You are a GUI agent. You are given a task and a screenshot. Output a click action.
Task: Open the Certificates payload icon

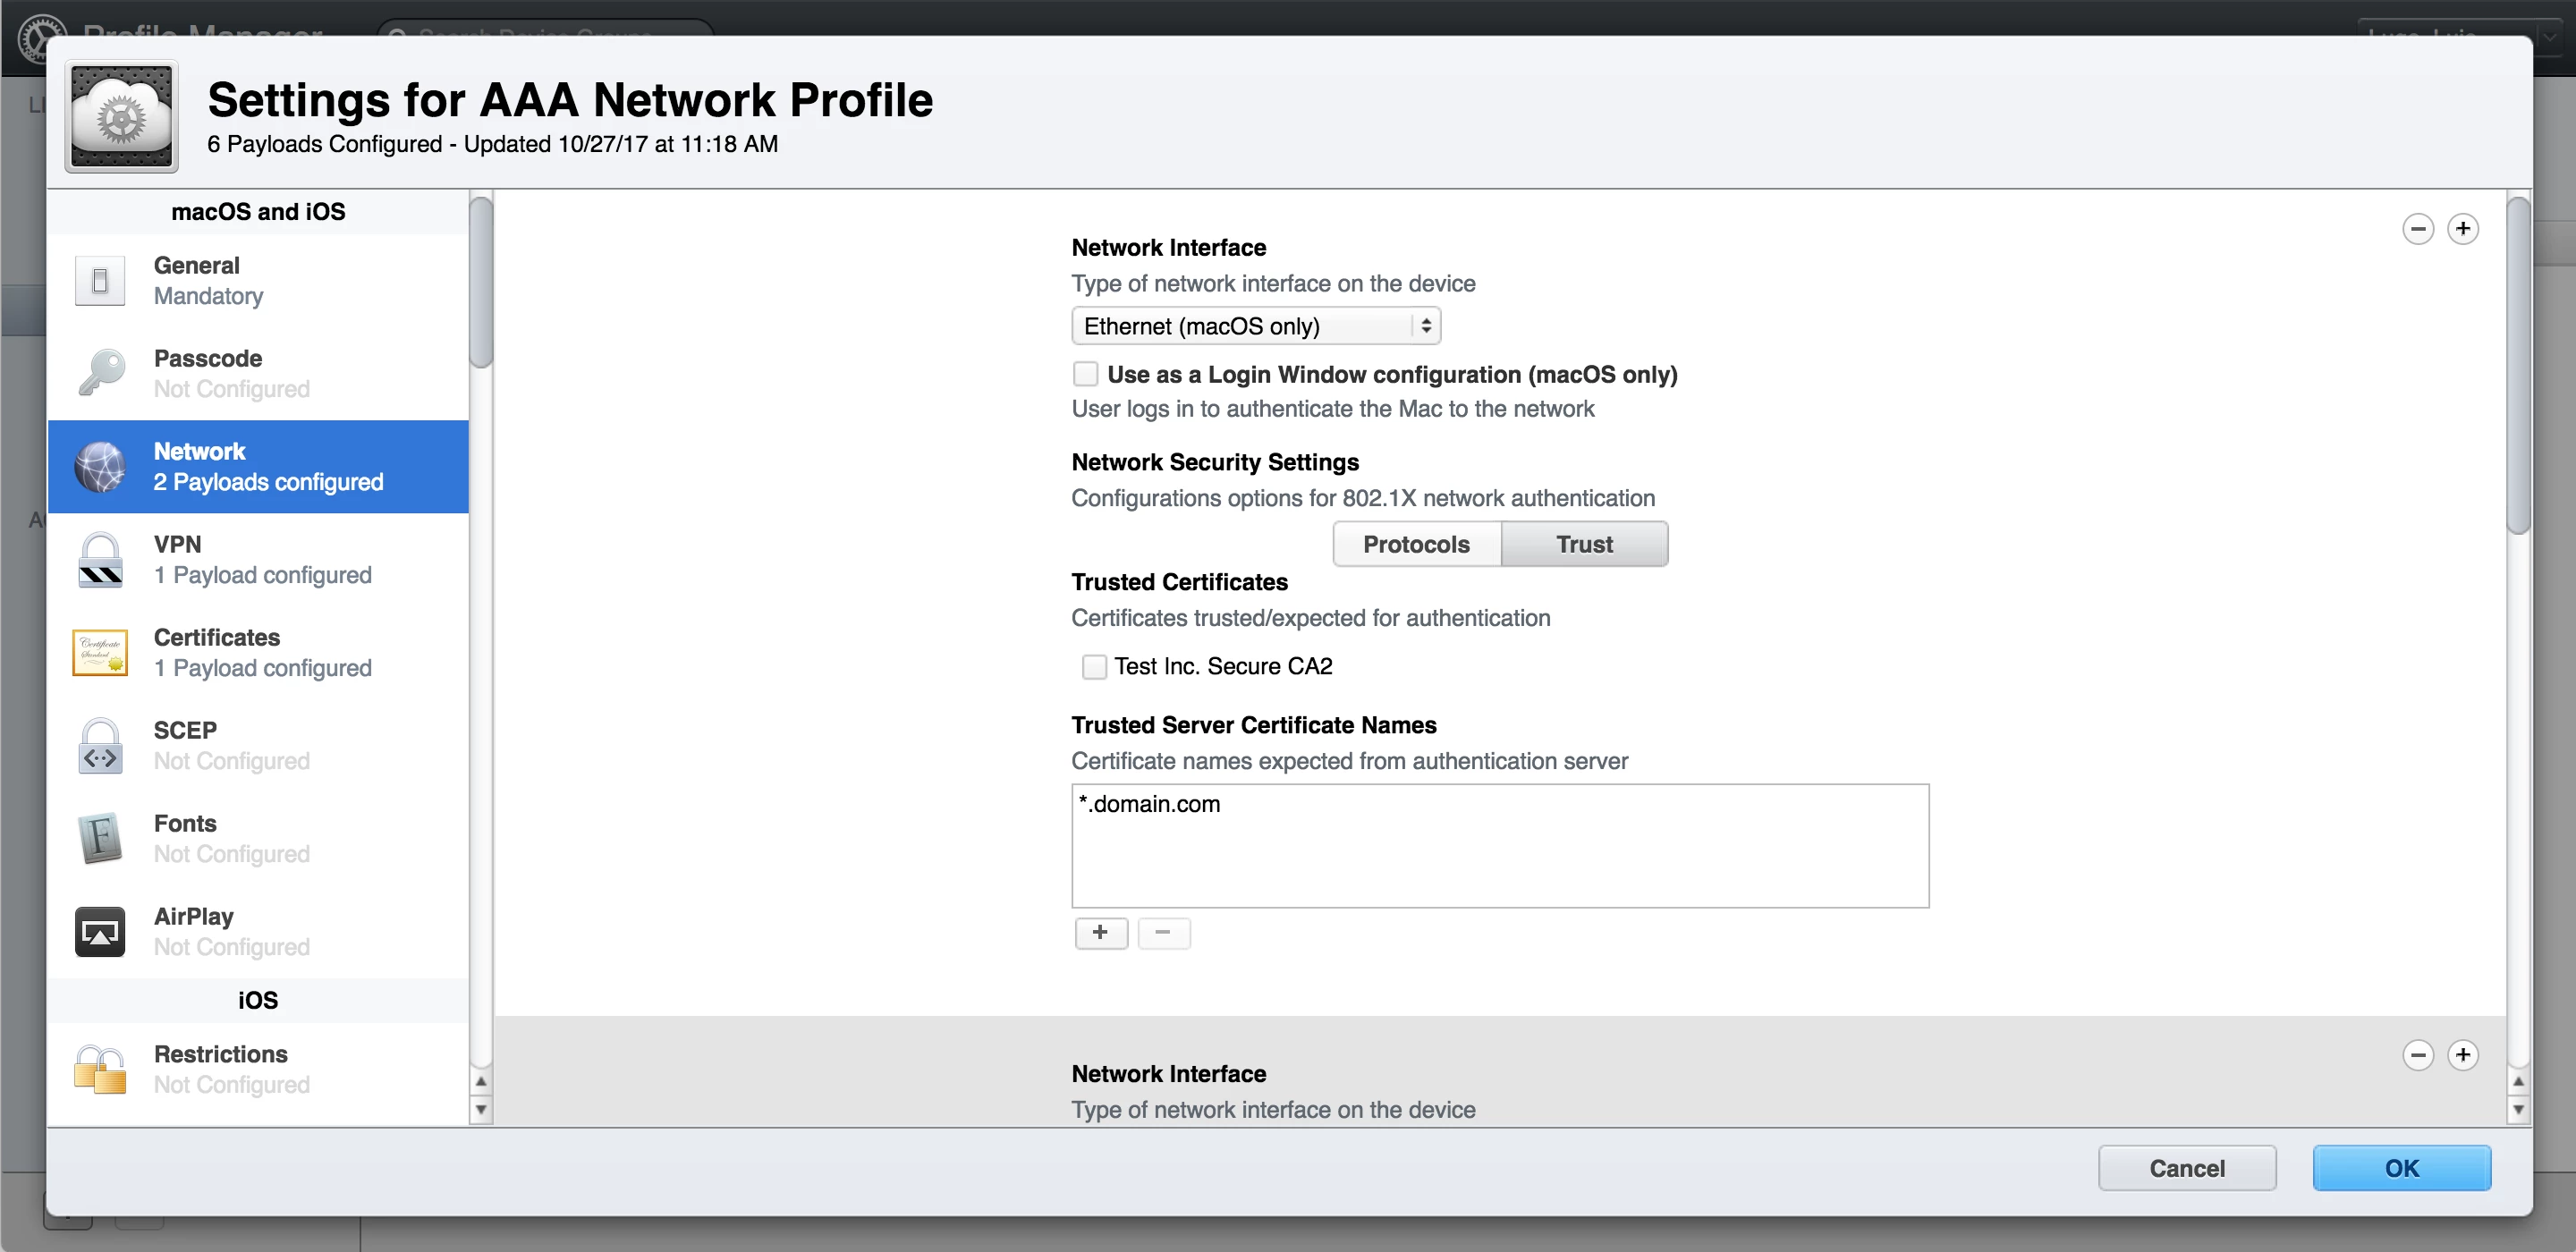point(100,653)
